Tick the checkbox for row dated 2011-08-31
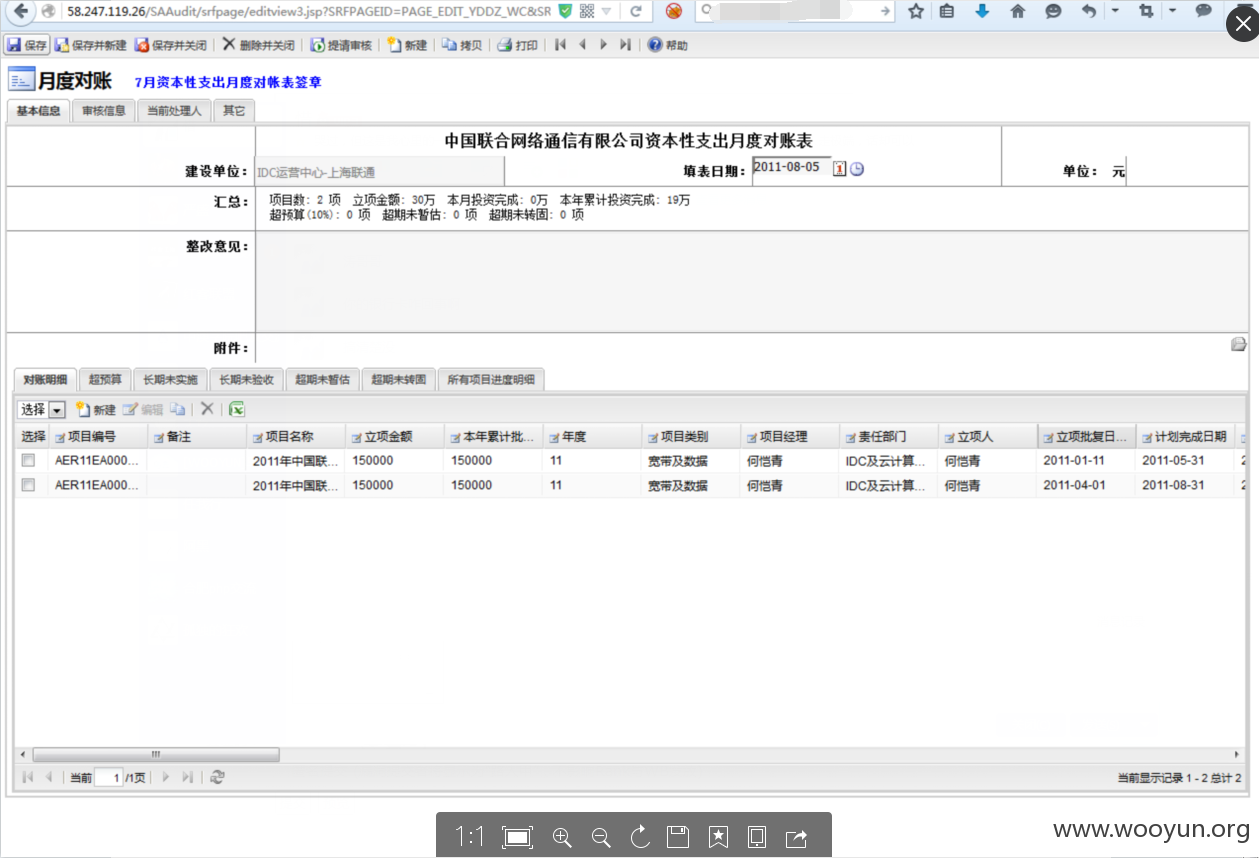Image resolution: width=1259 pixels, height=858 pixels. pyautogui.click(x=29, y=485)
